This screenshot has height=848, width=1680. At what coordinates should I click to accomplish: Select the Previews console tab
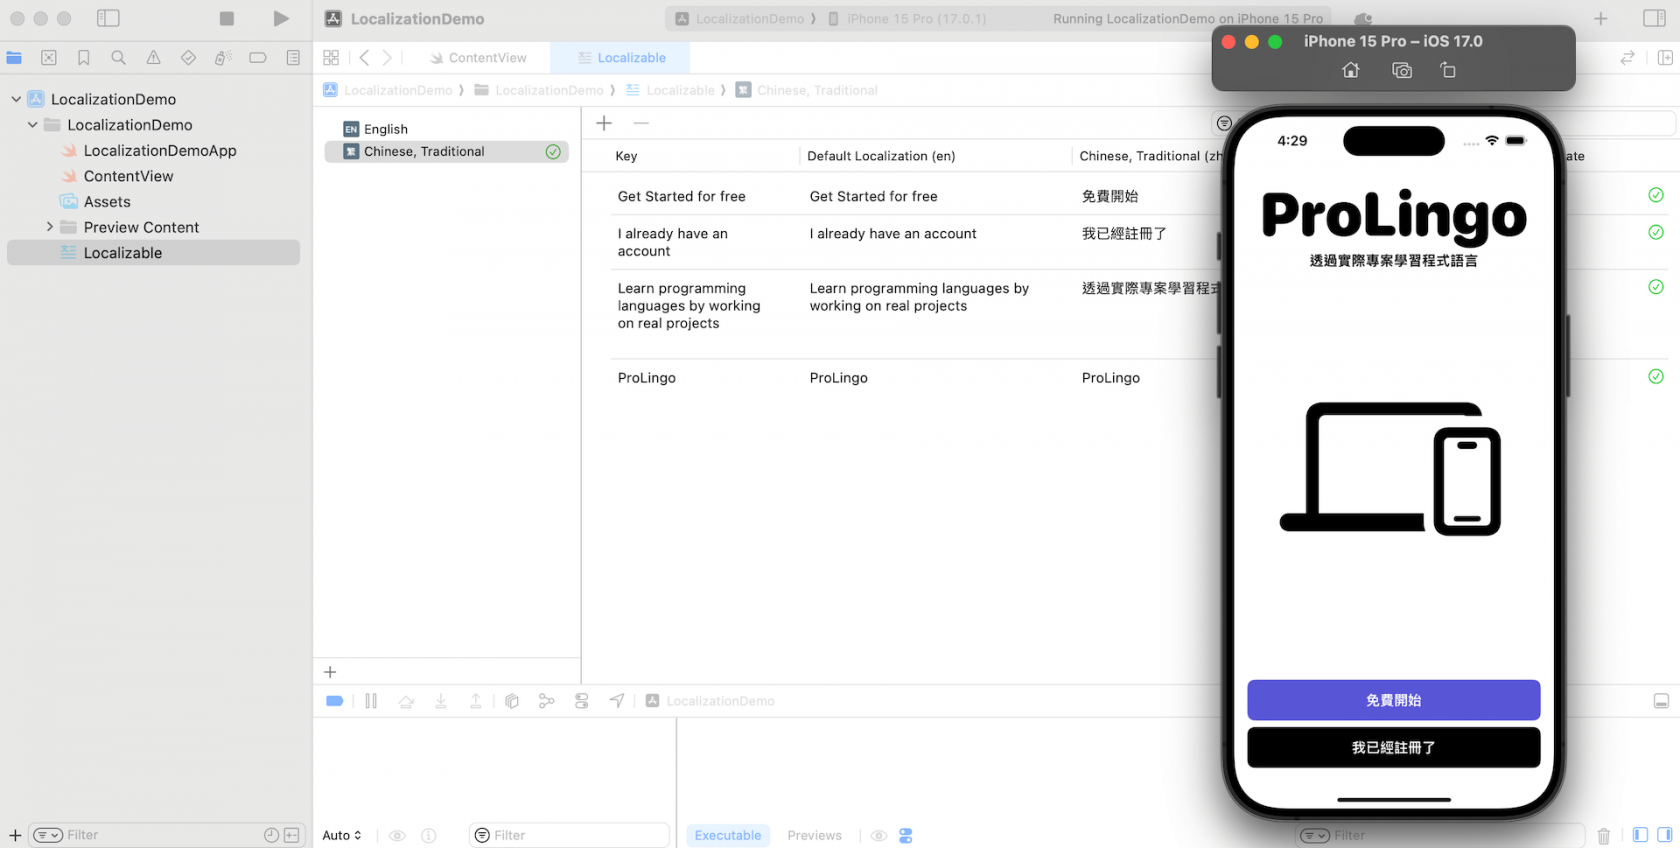pos(814,835)
